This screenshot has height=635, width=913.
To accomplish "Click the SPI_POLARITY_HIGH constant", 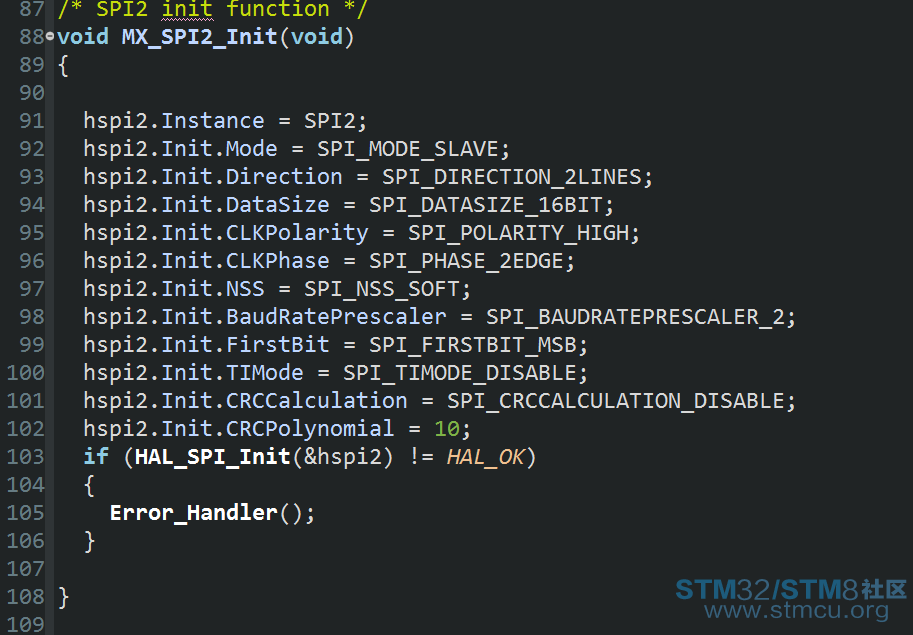I will [x=518, y=233].
